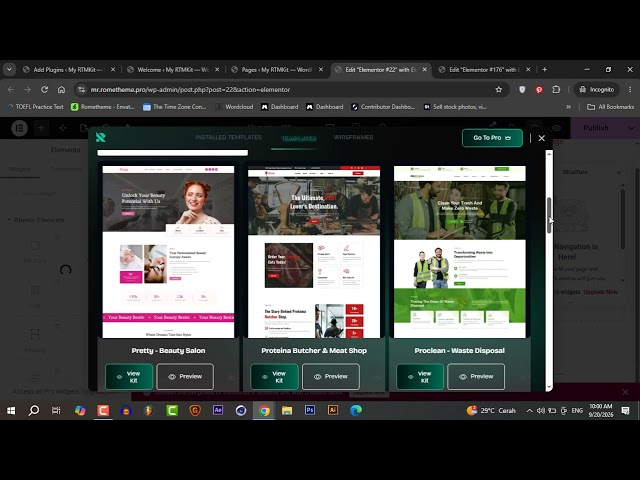Image resolution: width=640 pixels, height=480 pixels.
Task: Click the RTMKit logo in popup header
Action: [x=101, y=138]
